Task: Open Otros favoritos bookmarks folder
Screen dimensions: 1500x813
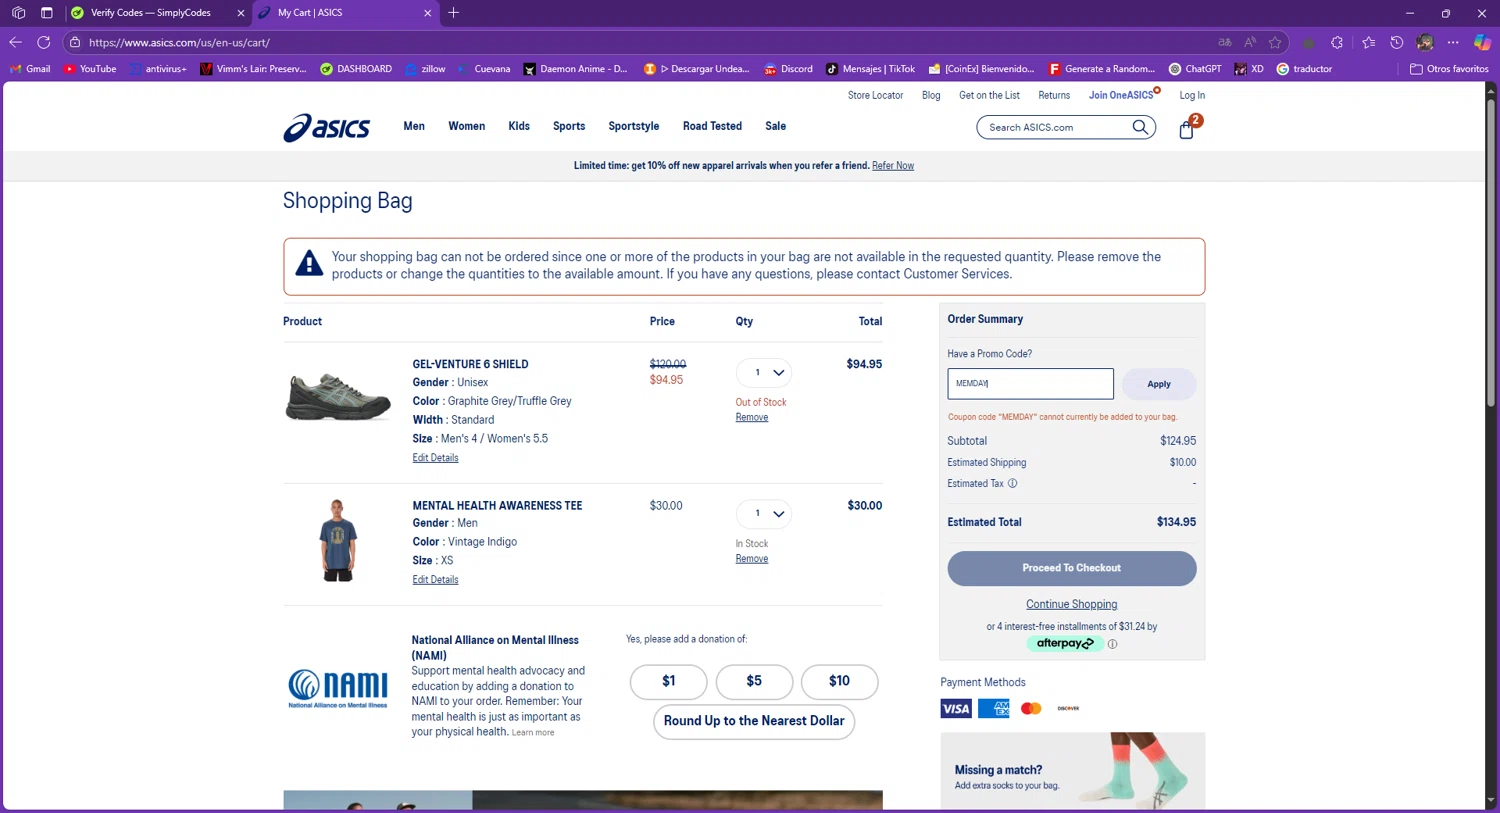Action: tap(1449, 69)
